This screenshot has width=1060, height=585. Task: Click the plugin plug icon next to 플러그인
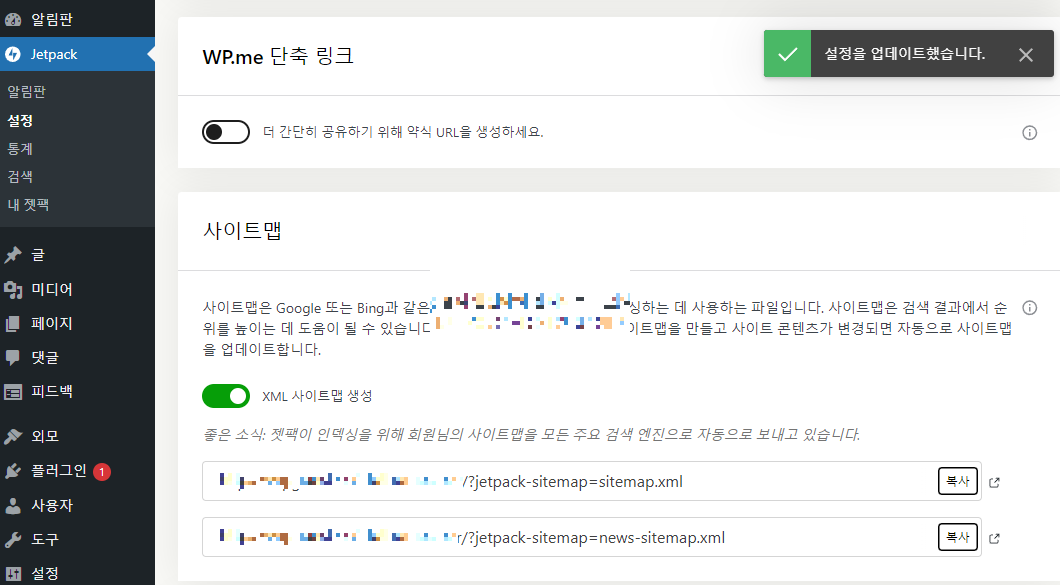click(13, 471)
